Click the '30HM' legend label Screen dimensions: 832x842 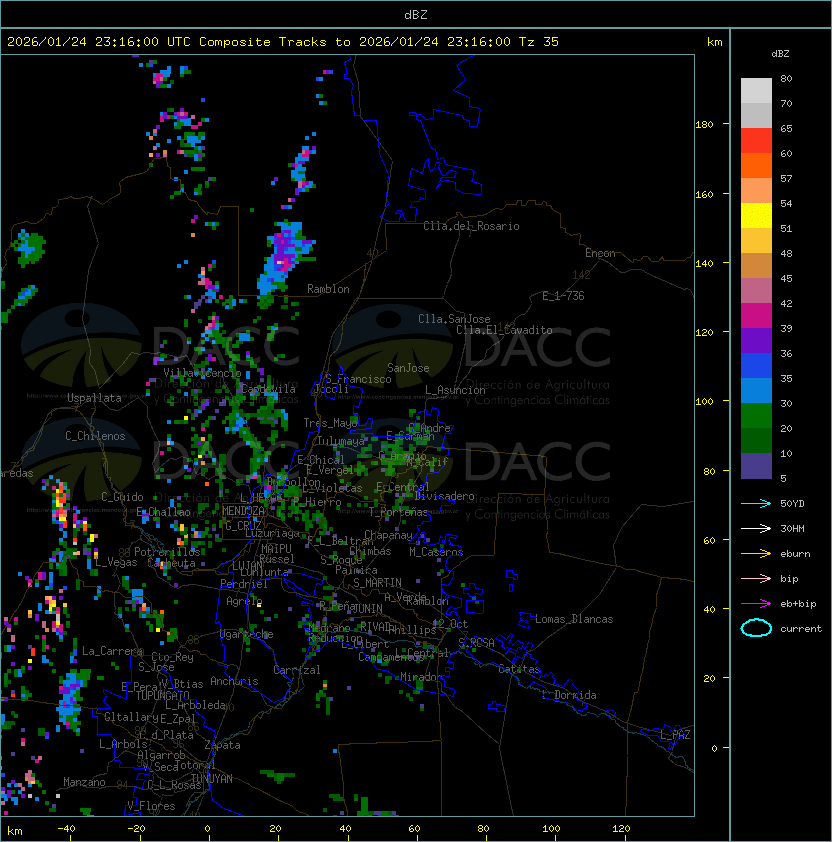(792, 528)
